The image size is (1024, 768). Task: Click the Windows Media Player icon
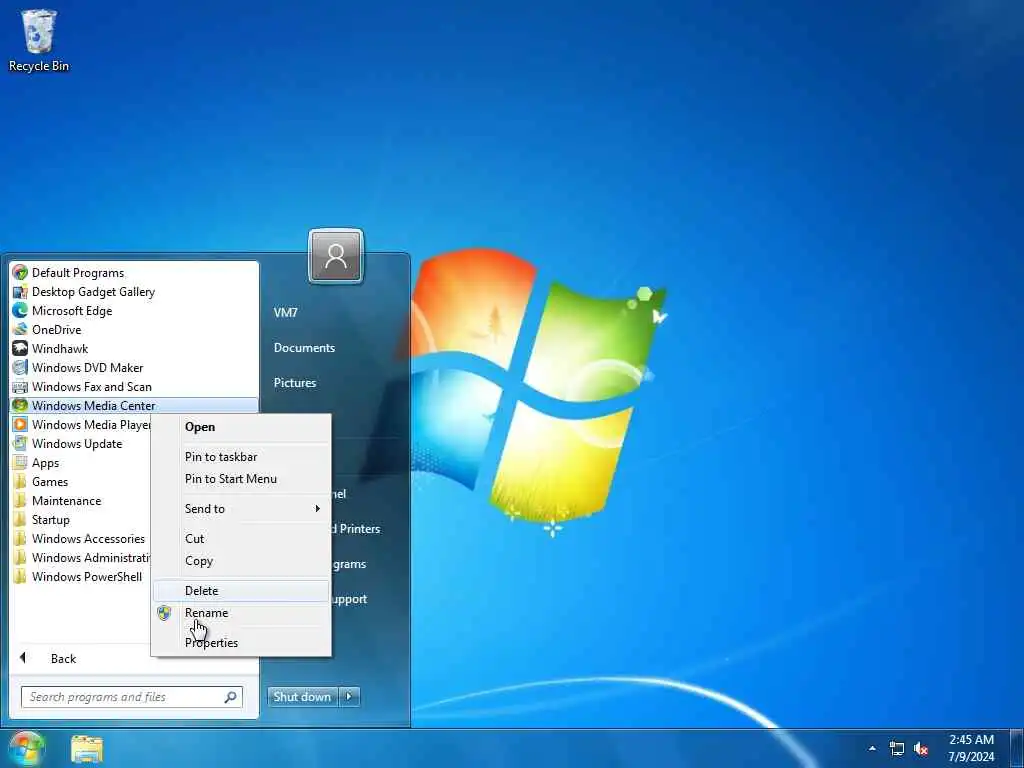click(20, 424)
